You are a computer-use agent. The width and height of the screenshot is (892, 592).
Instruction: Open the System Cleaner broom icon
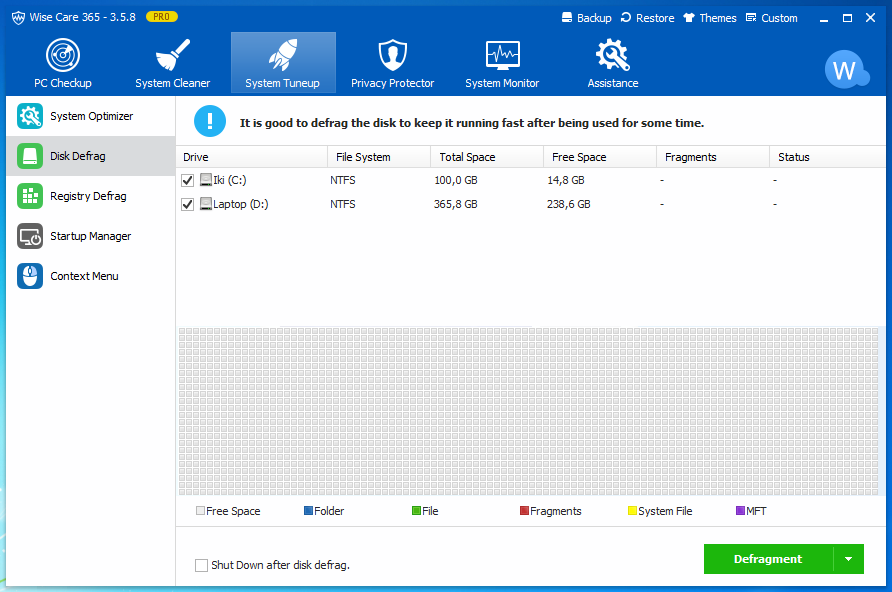(x=172, y=55)
